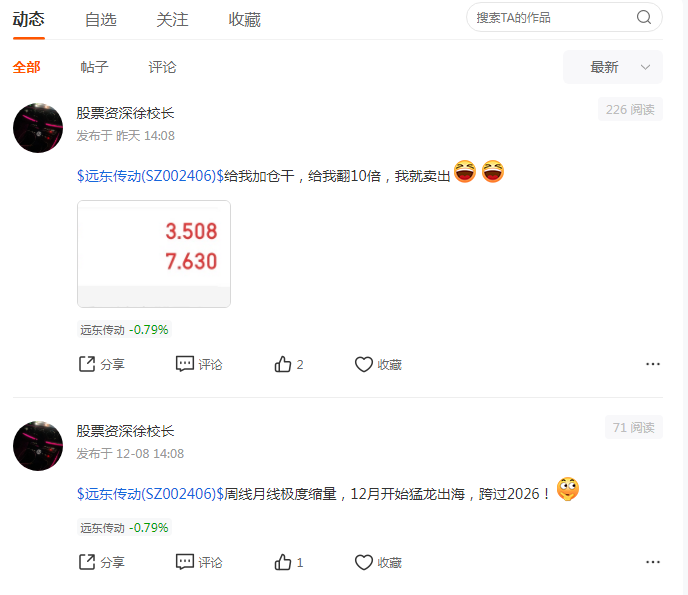
Task: Click the search magnifier icon
Action: [644, 17]
